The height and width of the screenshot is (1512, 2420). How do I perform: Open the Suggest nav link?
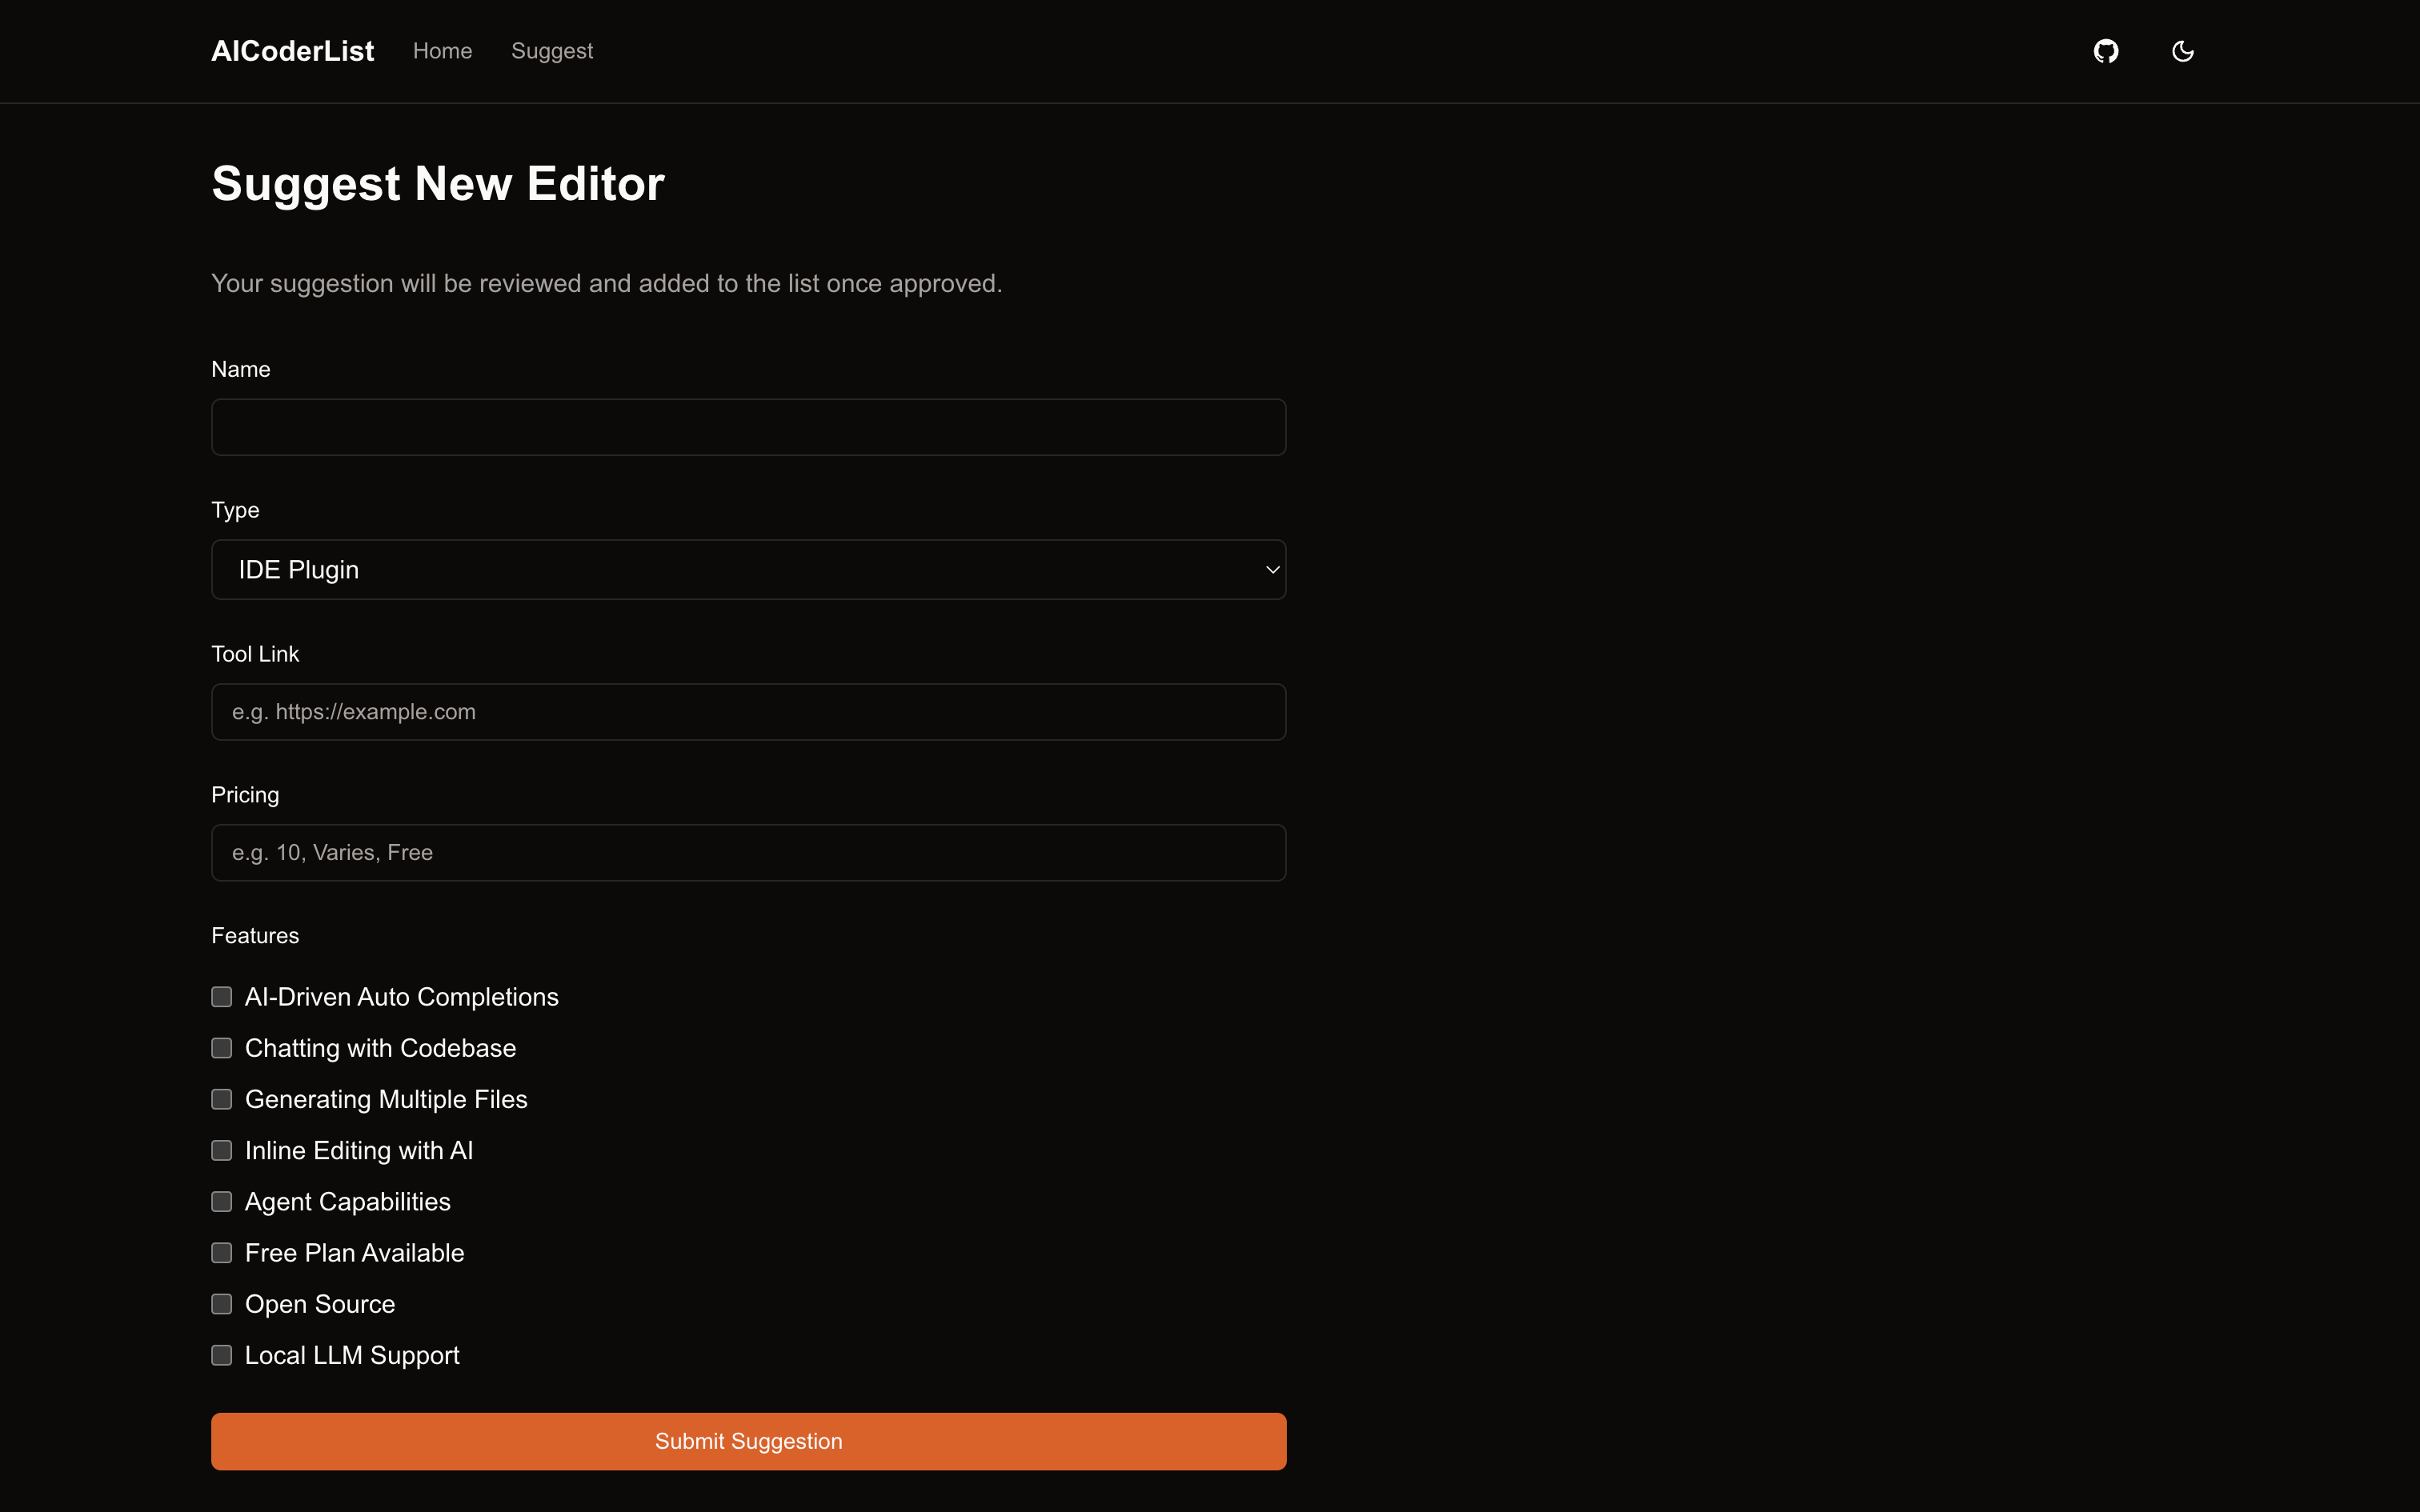pyautogui.click(x=552, y=51)
